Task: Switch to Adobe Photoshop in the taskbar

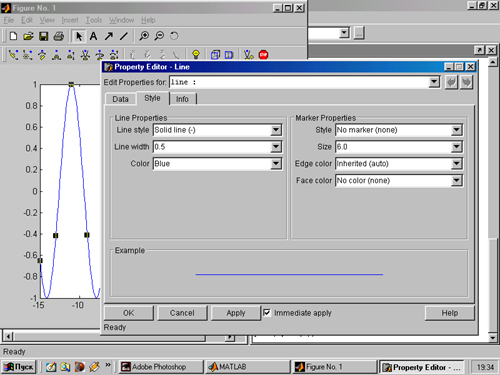Action: point(161,367)
